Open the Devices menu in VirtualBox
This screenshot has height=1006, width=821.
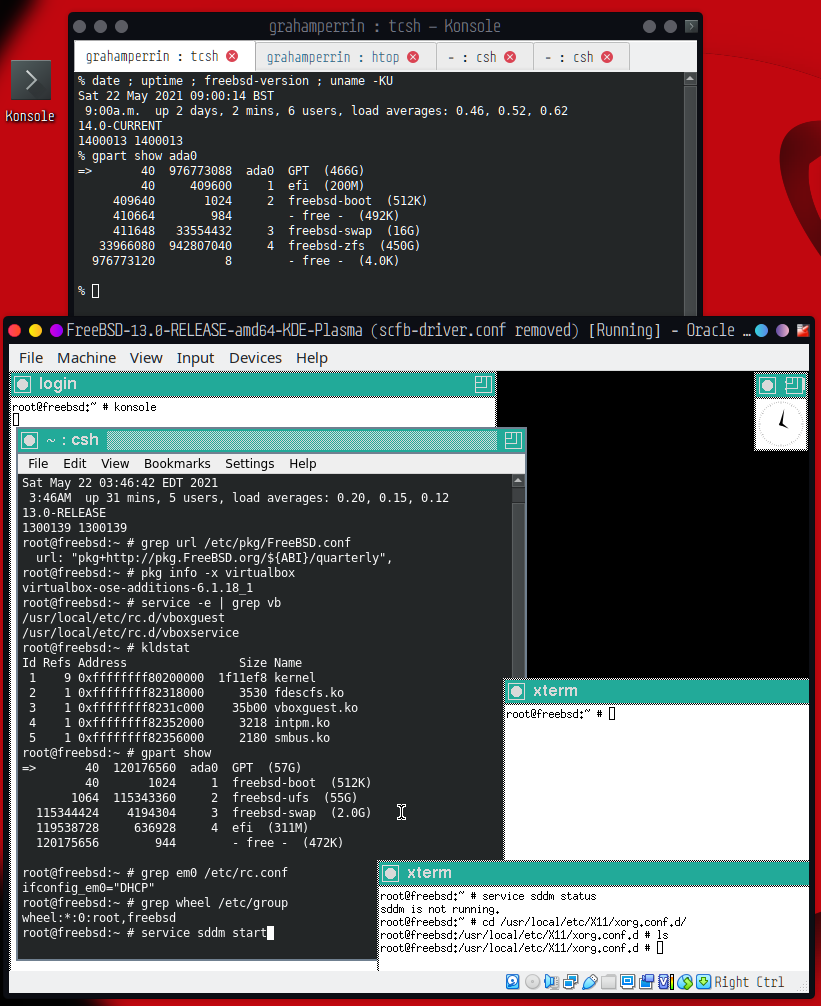click(255, 358)
